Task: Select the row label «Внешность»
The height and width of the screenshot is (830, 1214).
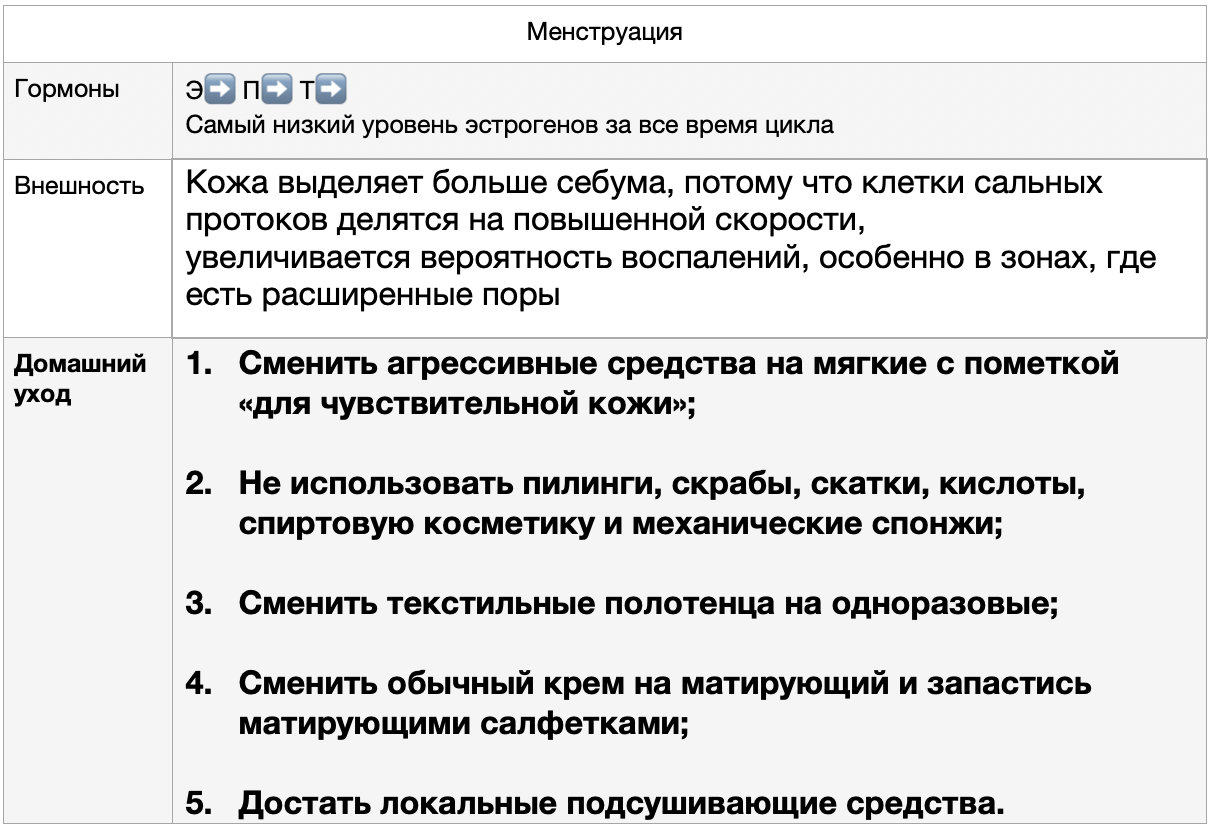Action: pos(78,186)
